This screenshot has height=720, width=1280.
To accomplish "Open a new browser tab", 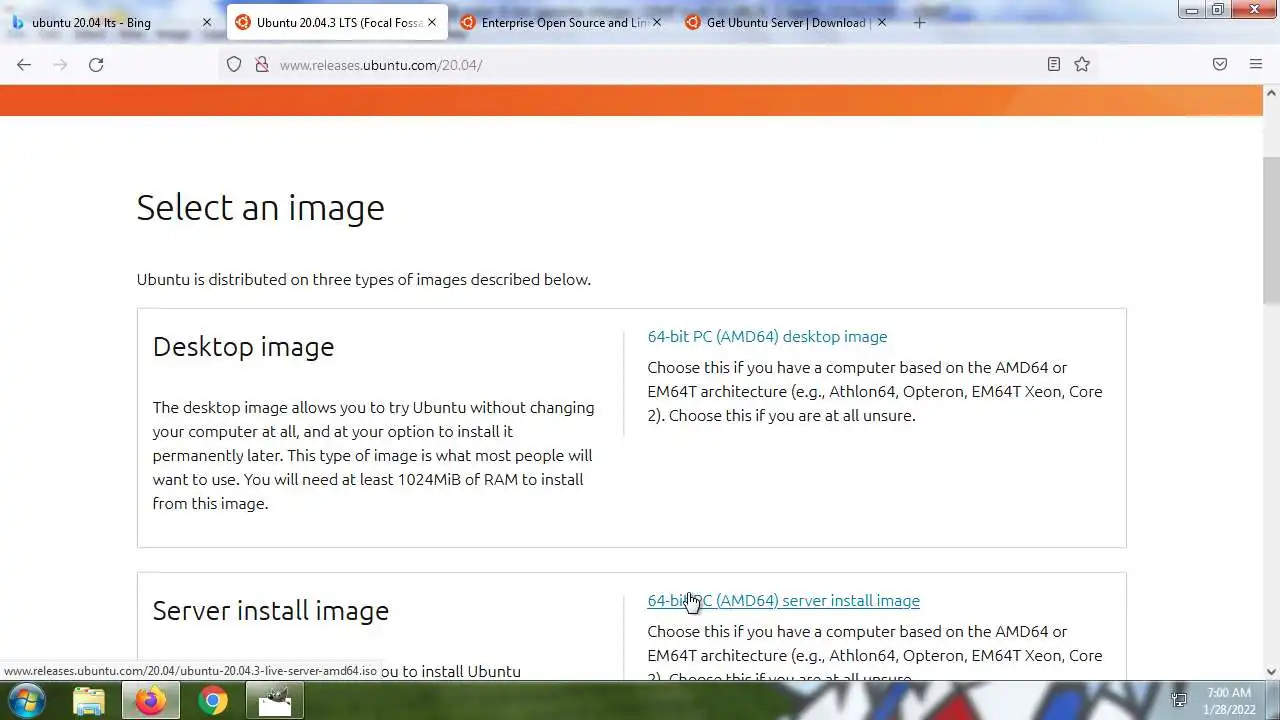I will 920,22.
